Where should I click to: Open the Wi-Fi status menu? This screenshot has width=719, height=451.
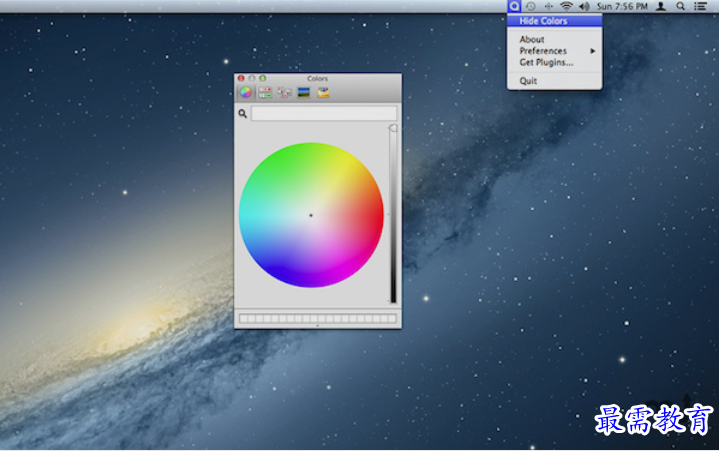coord(567,6)
